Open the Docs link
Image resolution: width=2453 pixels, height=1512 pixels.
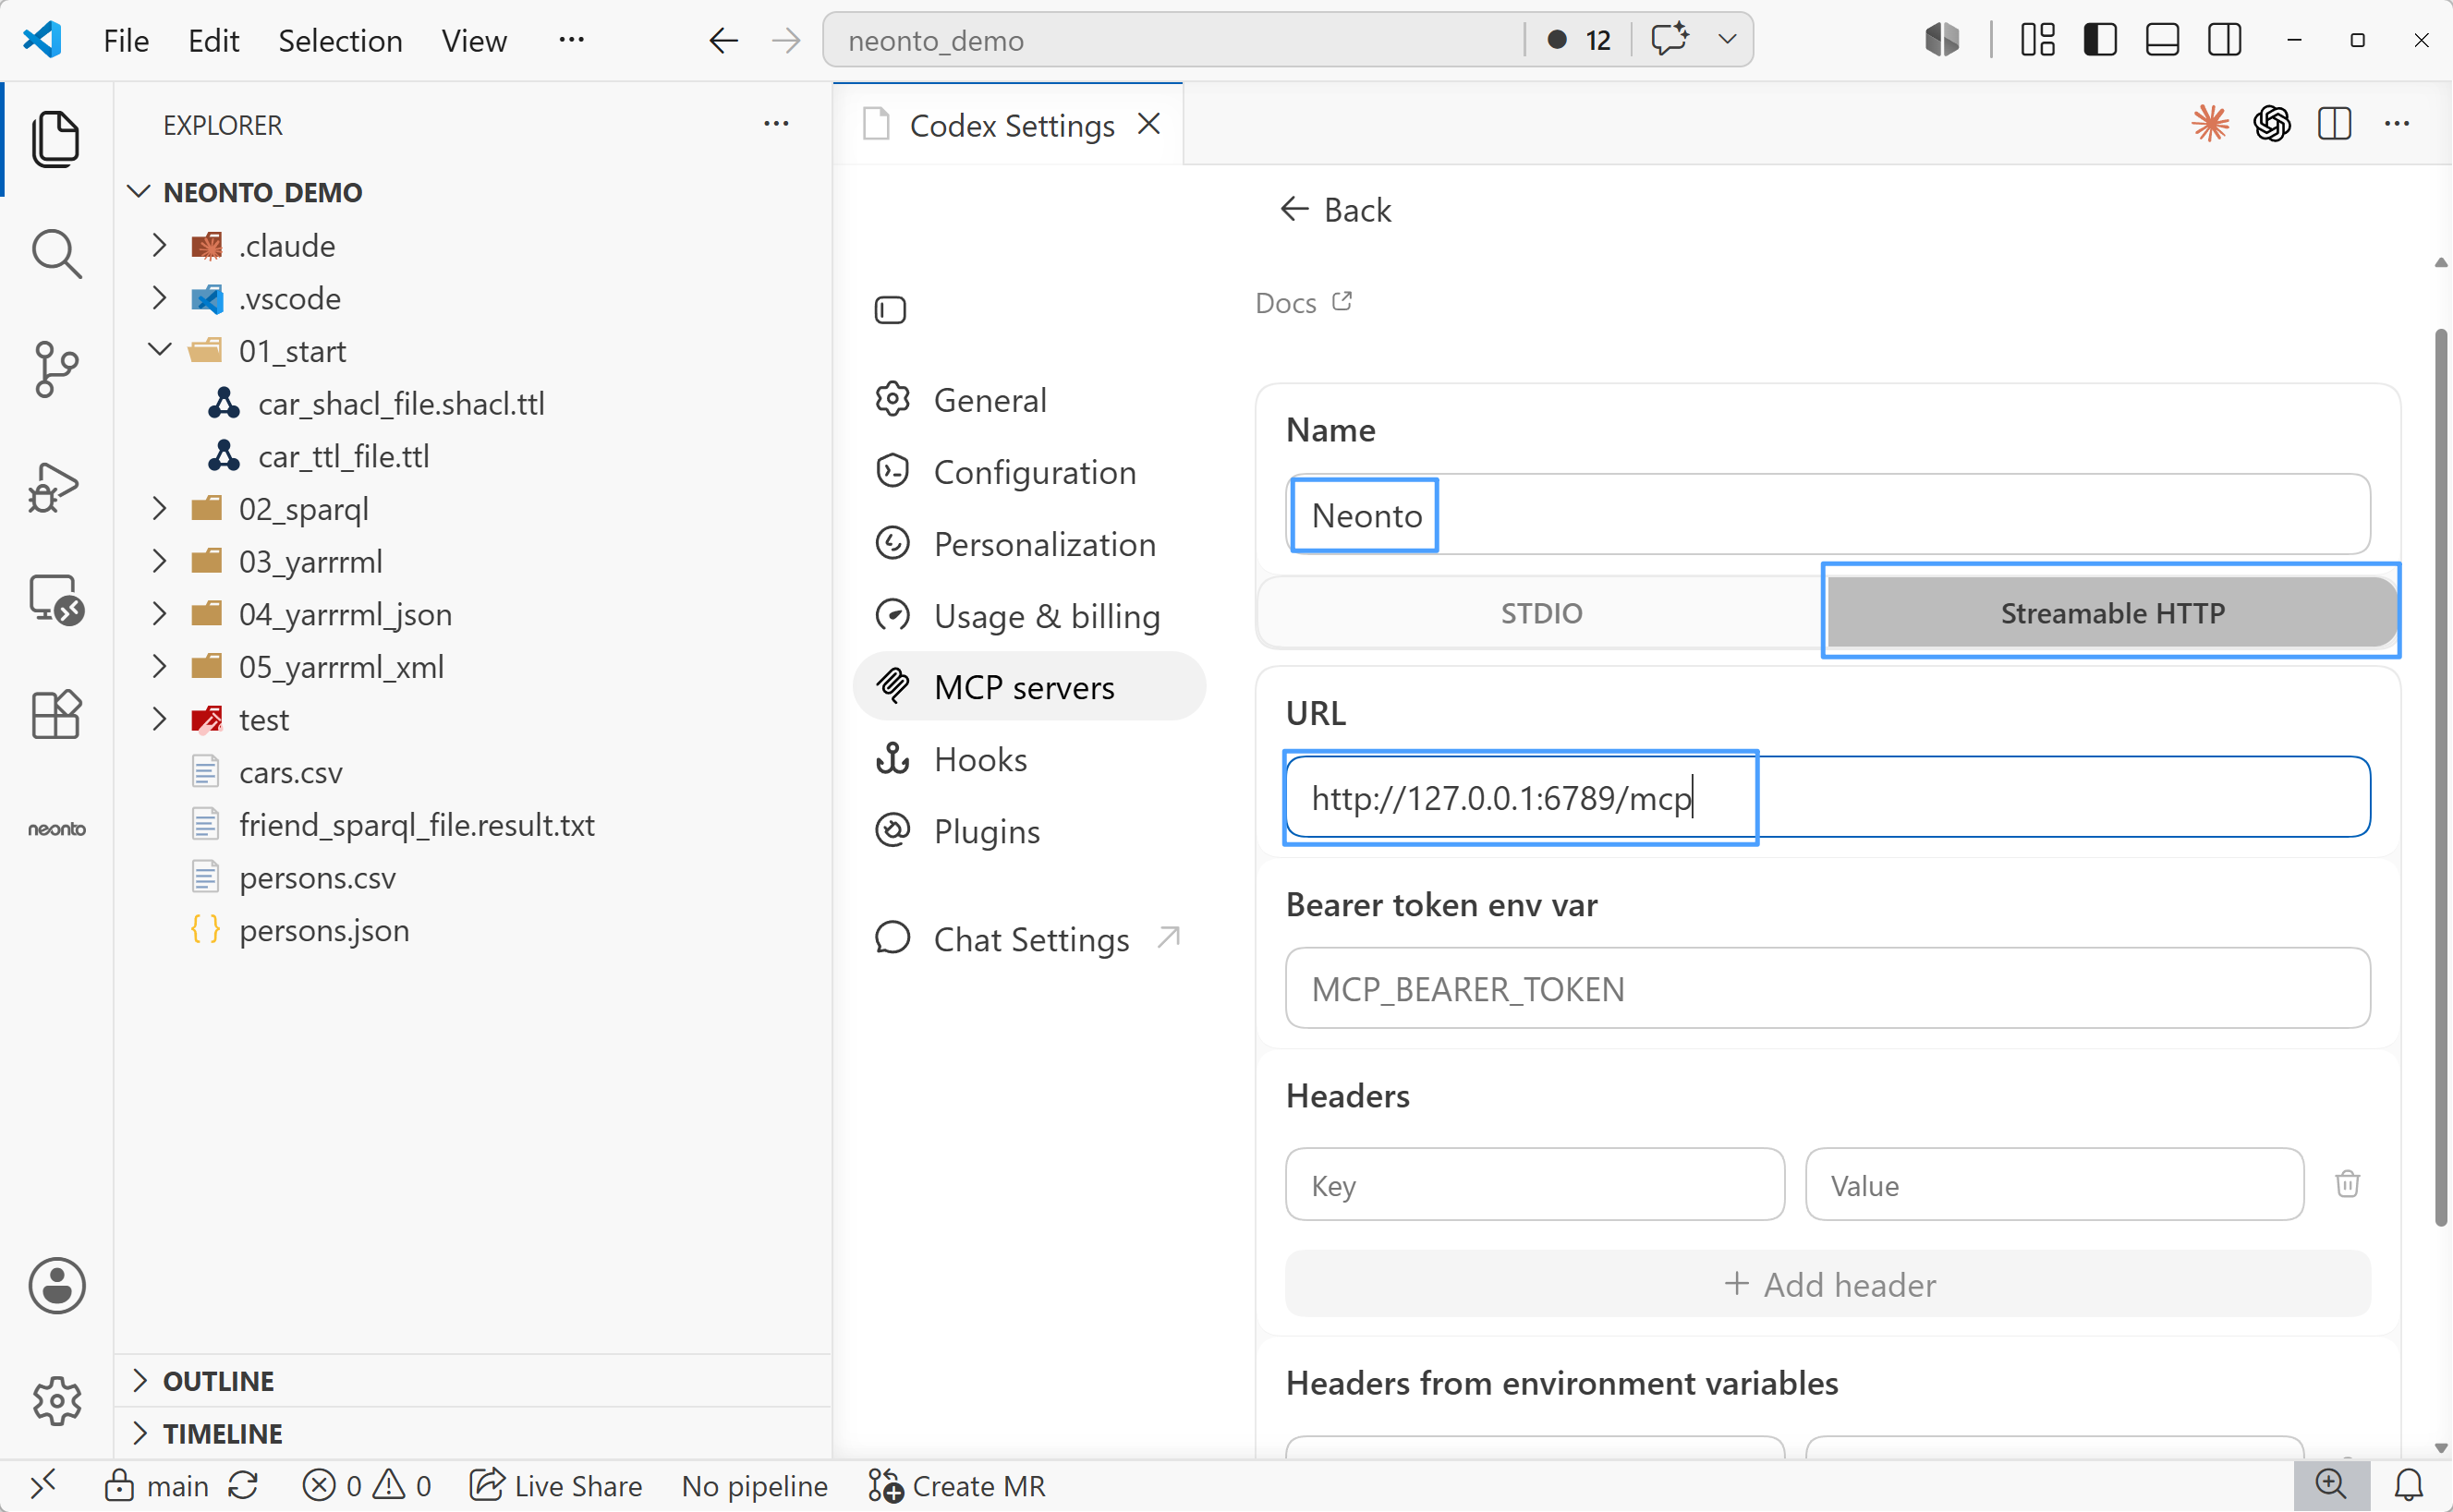[x=1303, y=303]
